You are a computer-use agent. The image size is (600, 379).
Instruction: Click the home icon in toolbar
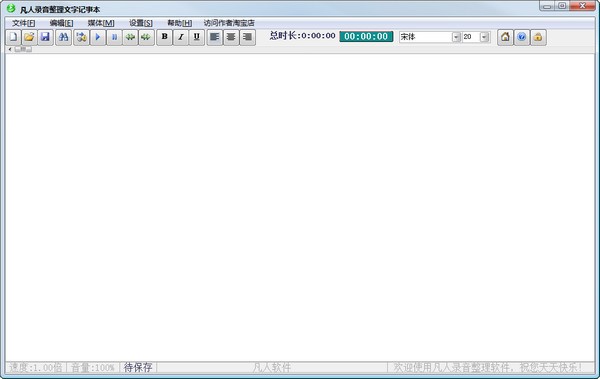(x=505, y=37)
